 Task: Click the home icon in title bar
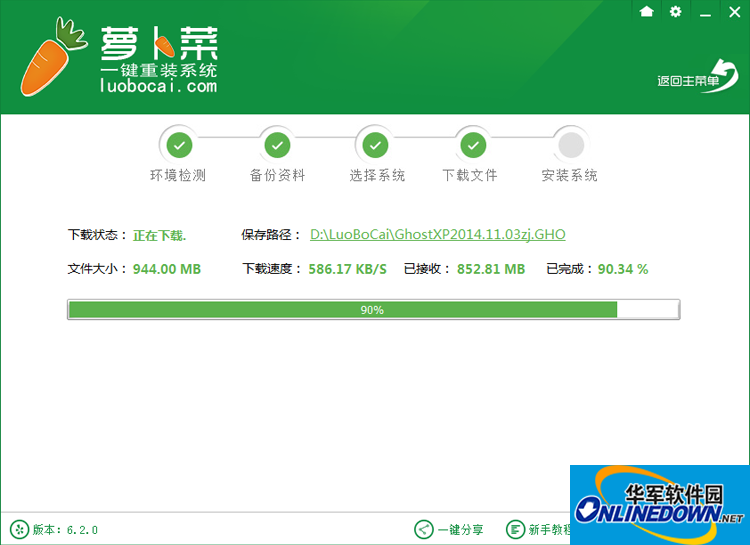(646, 11)
